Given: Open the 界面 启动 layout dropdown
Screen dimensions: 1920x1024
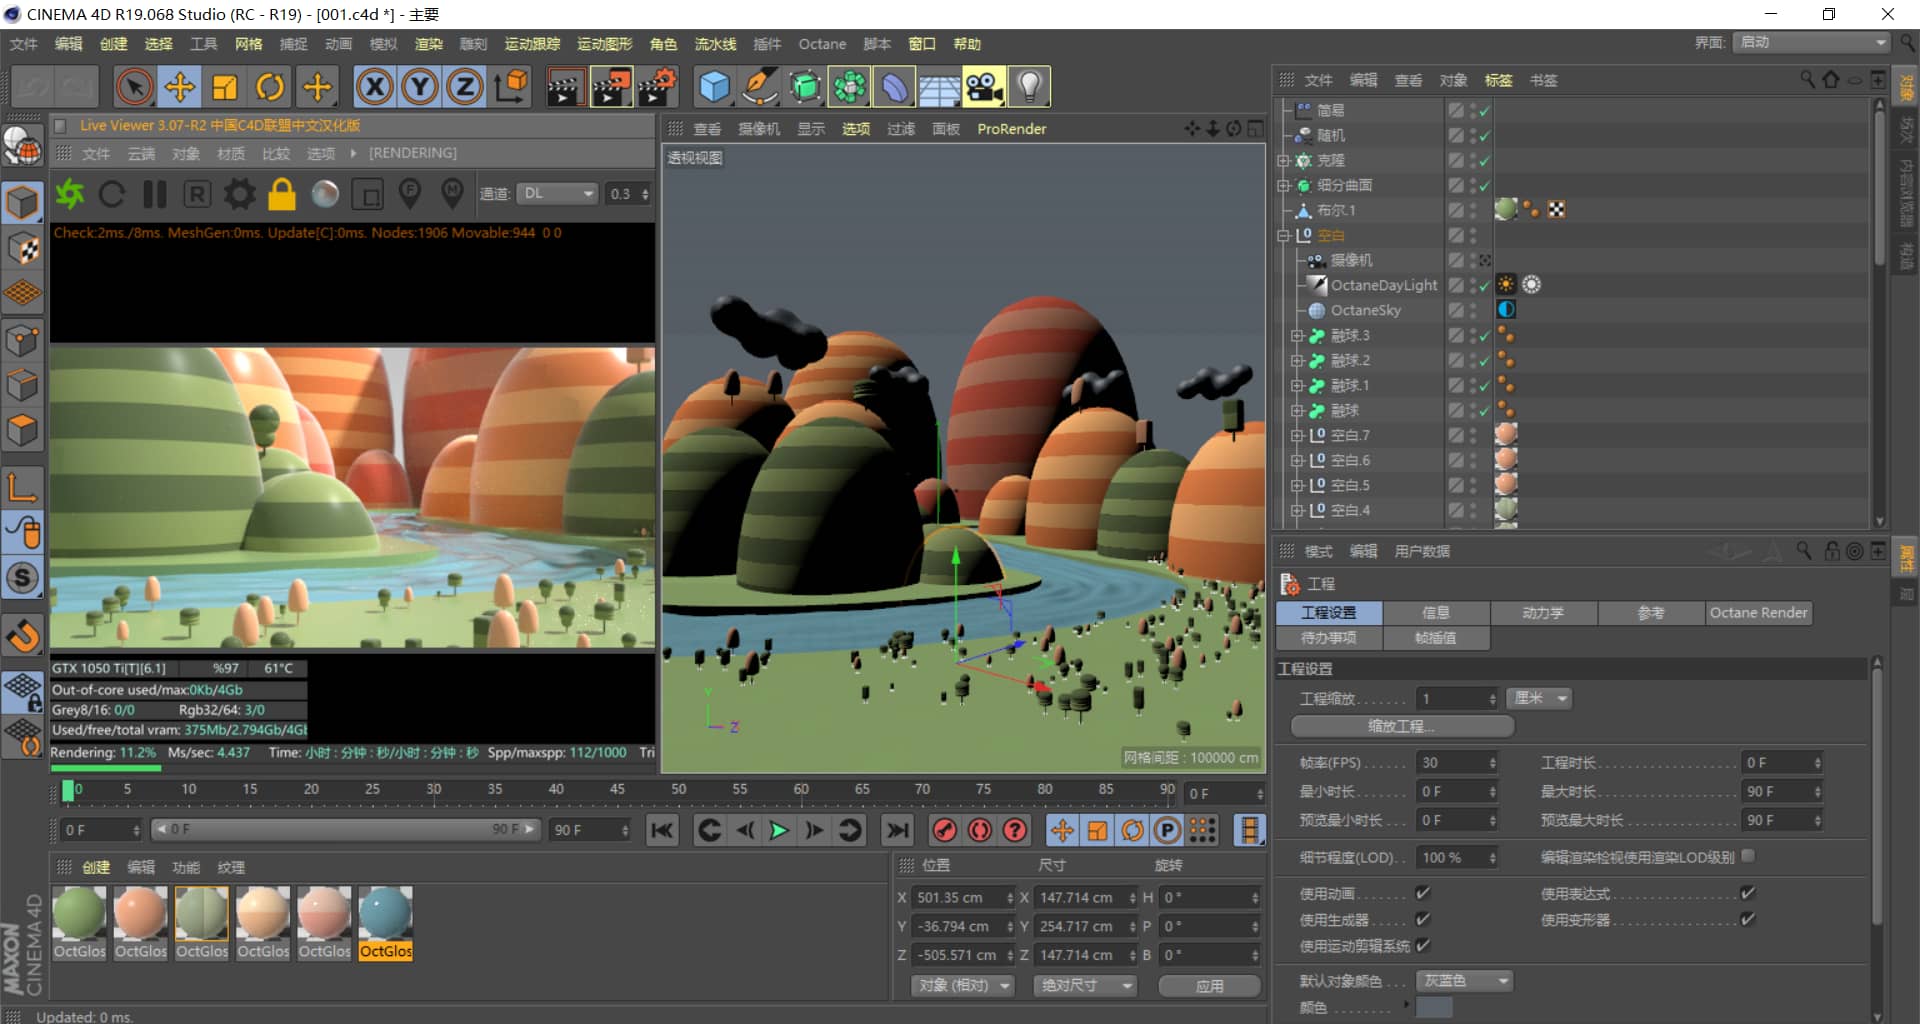Looking at the screenshot, I should click(x=1812, y=43).
